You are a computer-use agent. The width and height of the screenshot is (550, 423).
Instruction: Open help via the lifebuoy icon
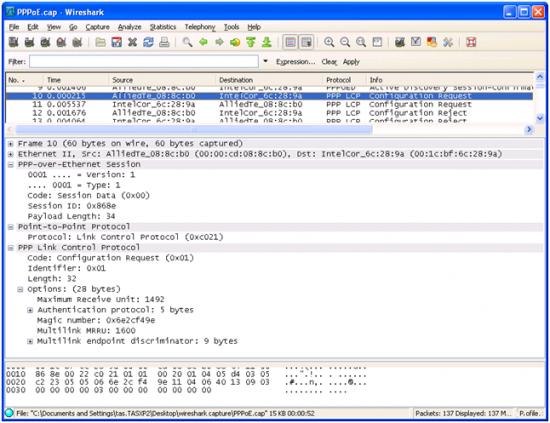coord(471,42)
